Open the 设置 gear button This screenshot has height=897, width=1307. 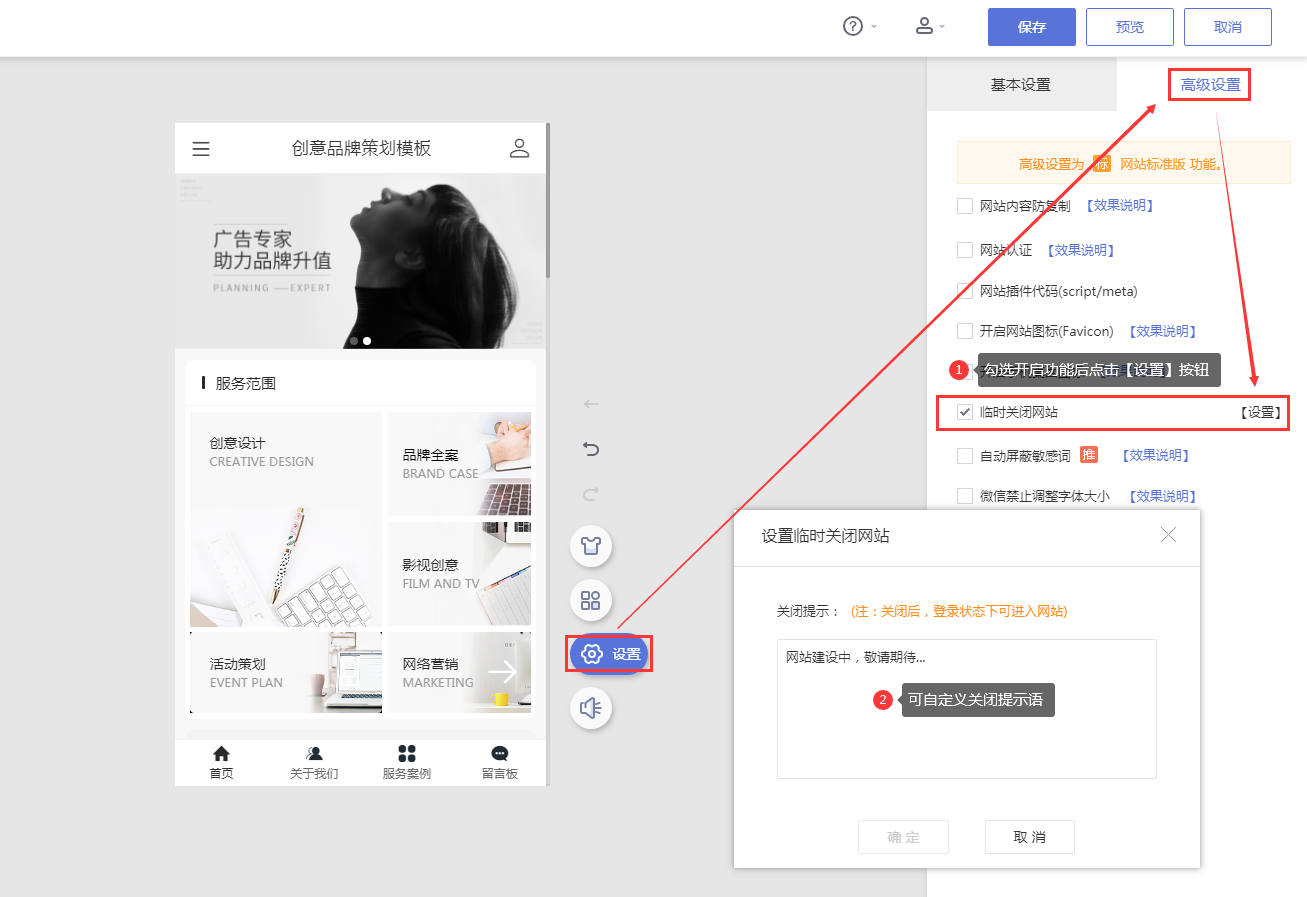pos(610,654)
